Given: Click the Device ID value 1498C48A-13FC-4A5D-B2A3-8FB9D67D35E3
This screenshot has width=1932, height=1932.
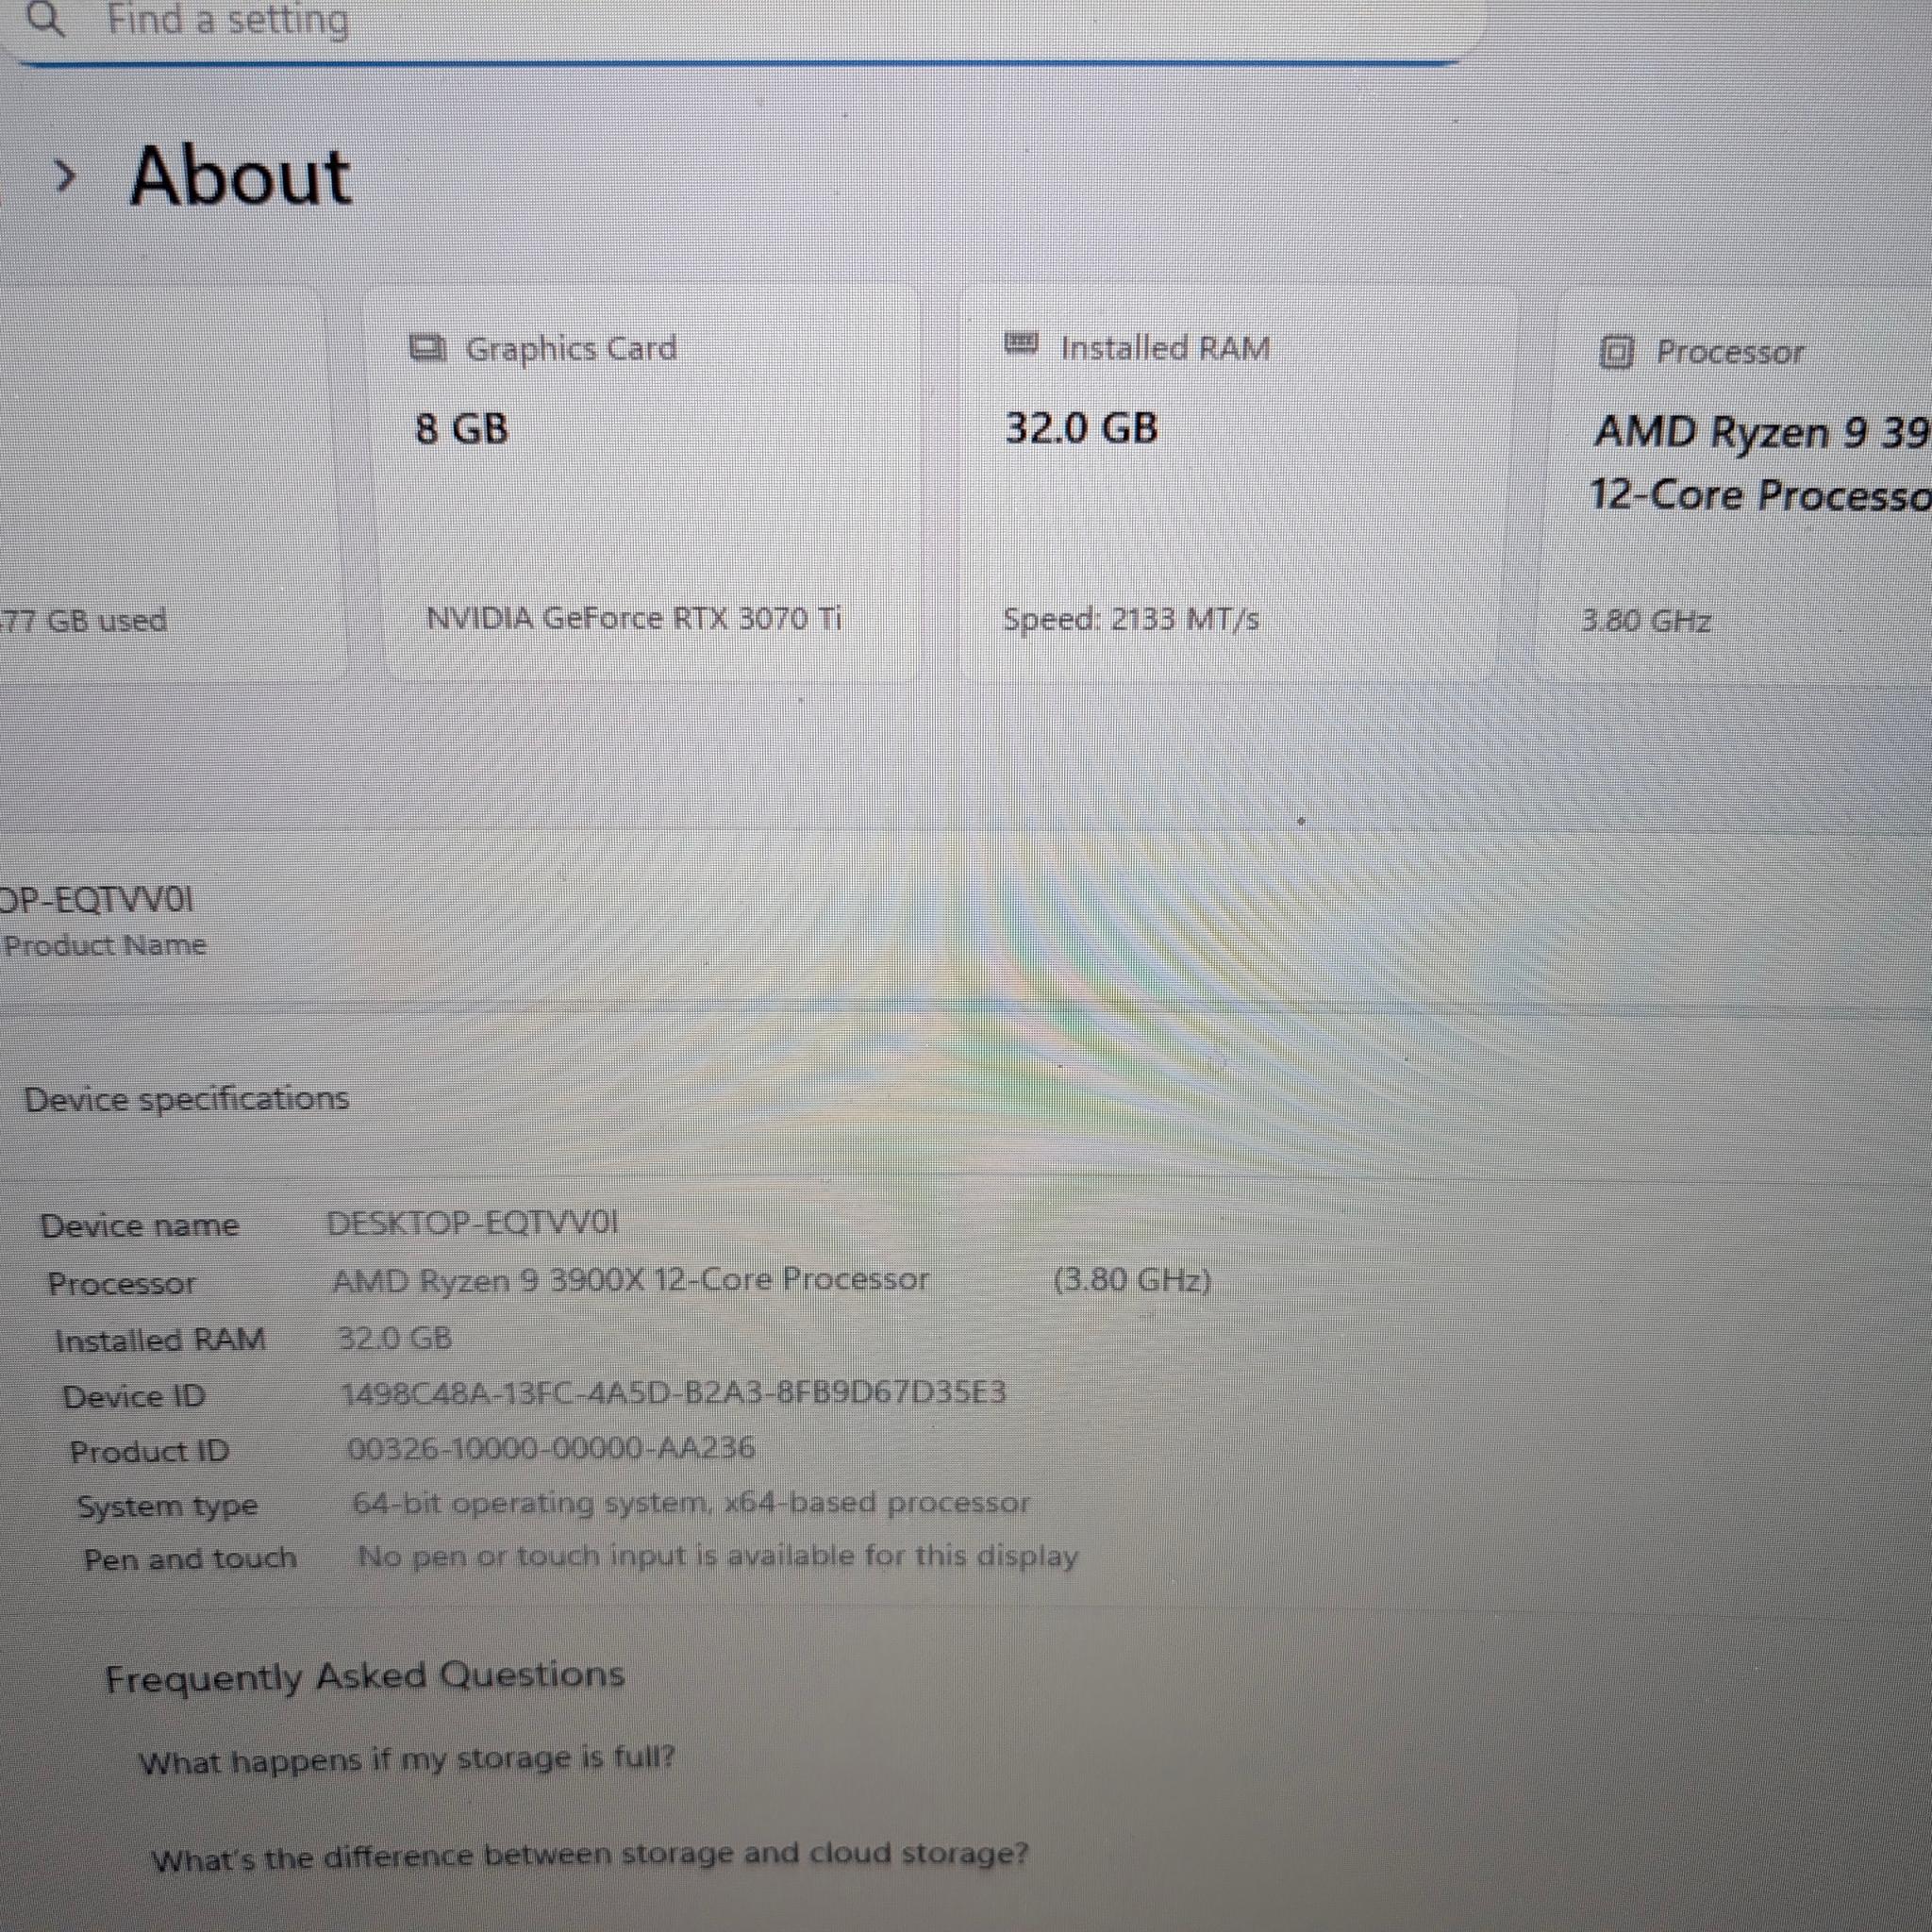Looking at the screenshot, I should click(674, 1393).
